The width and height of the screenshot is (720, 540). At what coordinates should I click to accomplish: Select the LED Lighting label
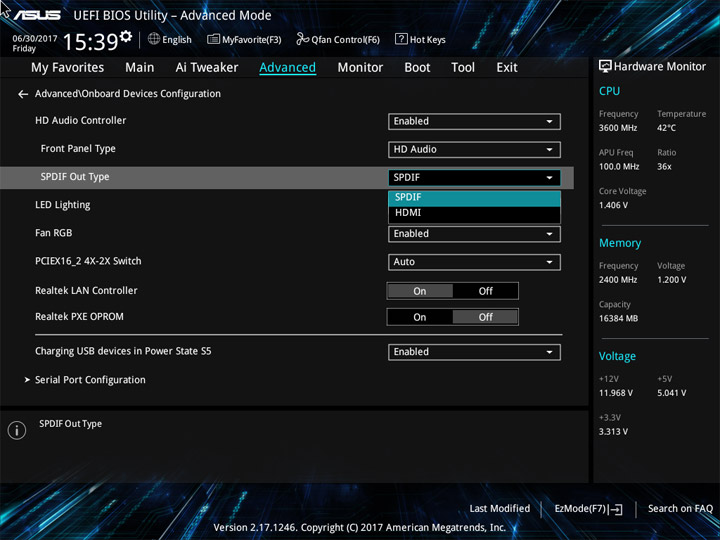click(x=62, y=205)
